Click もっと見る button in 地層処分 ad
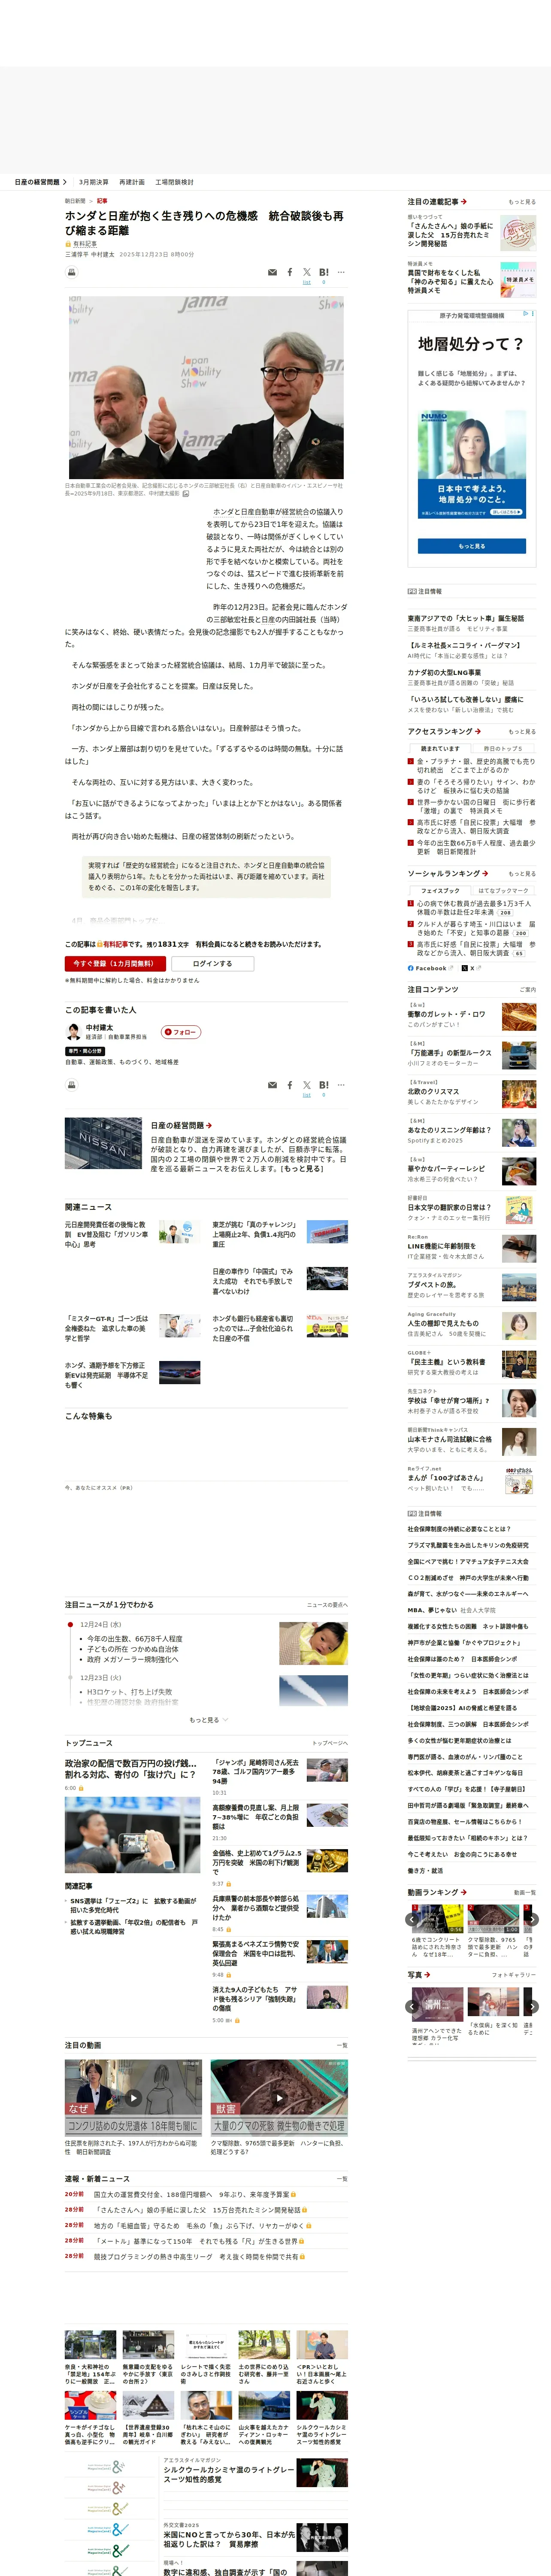 tap(471, 546)
